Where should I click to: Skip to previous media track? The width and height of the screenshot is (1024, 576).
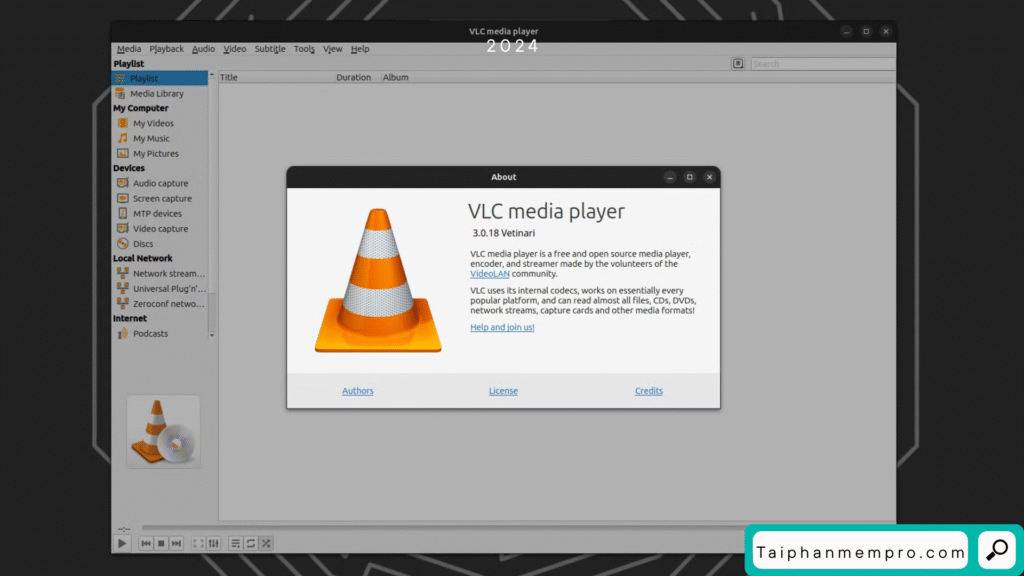[x=146, y=543]
